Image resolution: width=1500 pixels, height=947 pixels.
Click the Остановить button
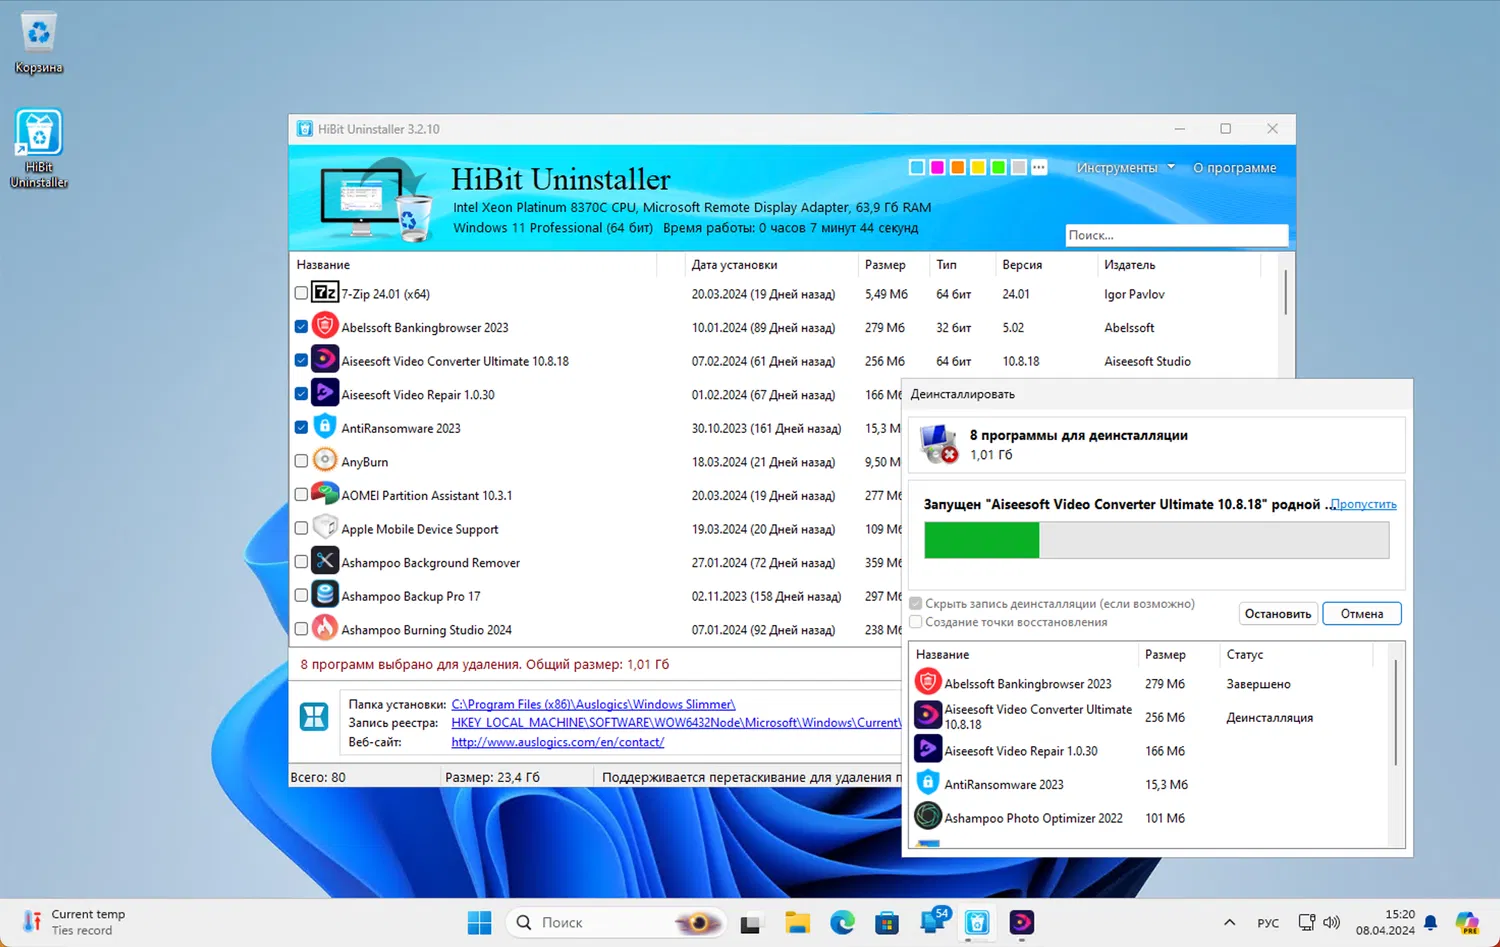point(1278,614)
